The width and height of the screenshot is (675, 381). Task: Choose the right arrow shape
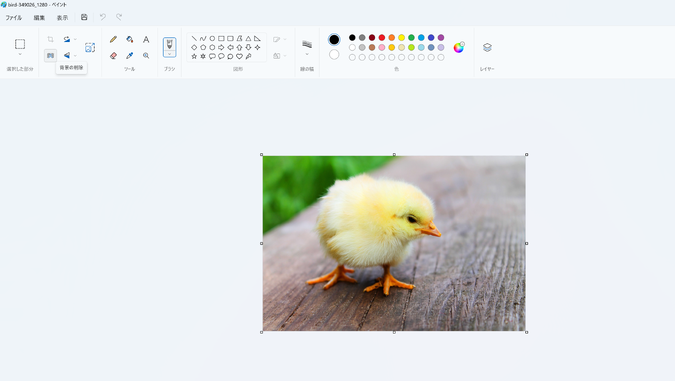(221, 47)
